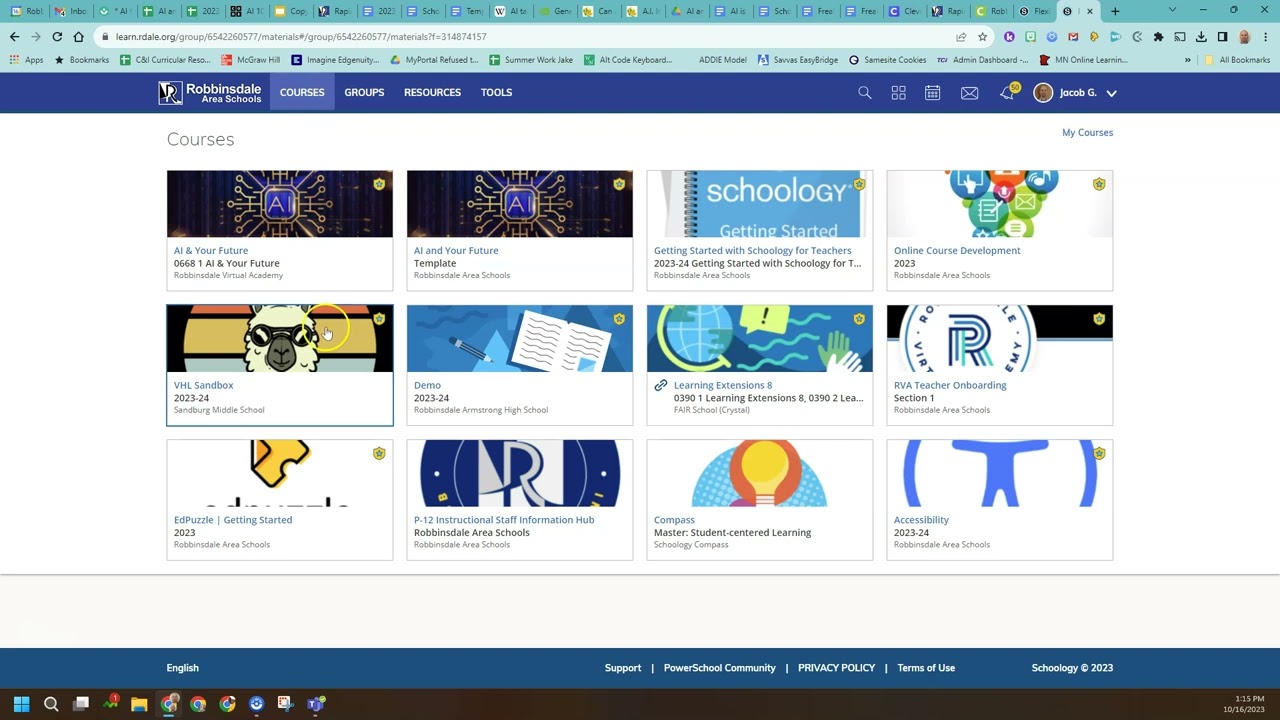The height and width of the screenshot is (720, 1280).
Task: Open the Savvas EasyBridge bookmark
Action: coord(797,60)
